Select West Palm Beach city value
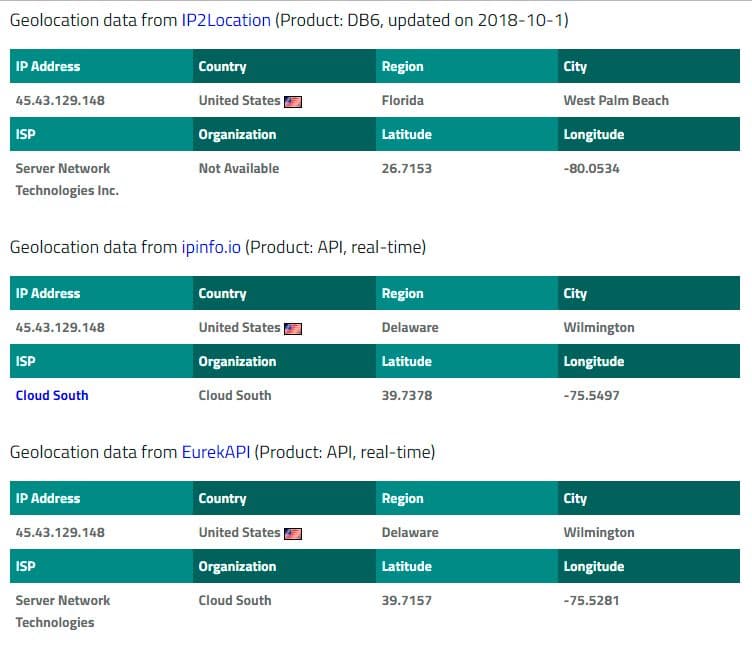Screen dimensions: 752x652 click(x=616, y=100)
